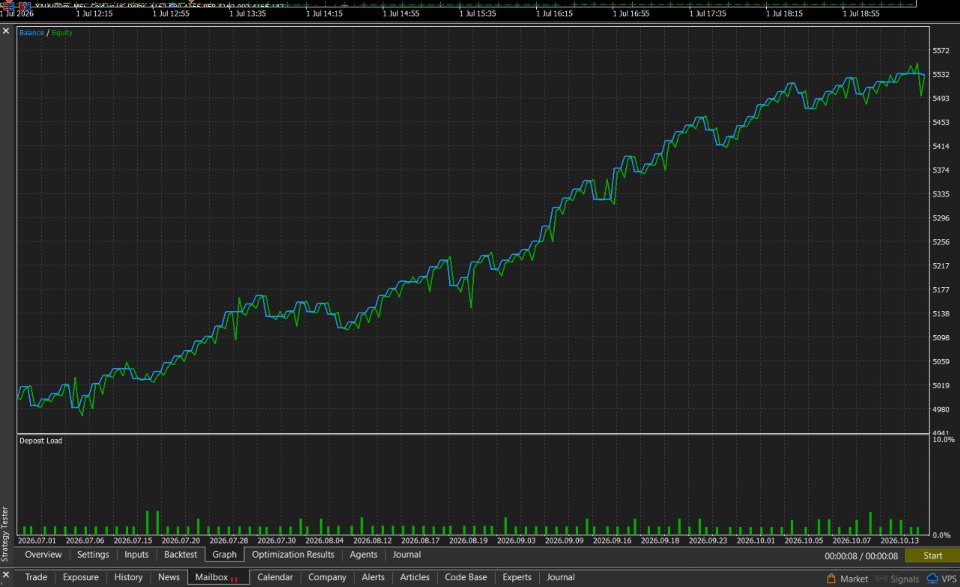The image size is (960, 587).
Task: Switch to the Experts tab
Action: pyautogui.click(x=517, y=577)
